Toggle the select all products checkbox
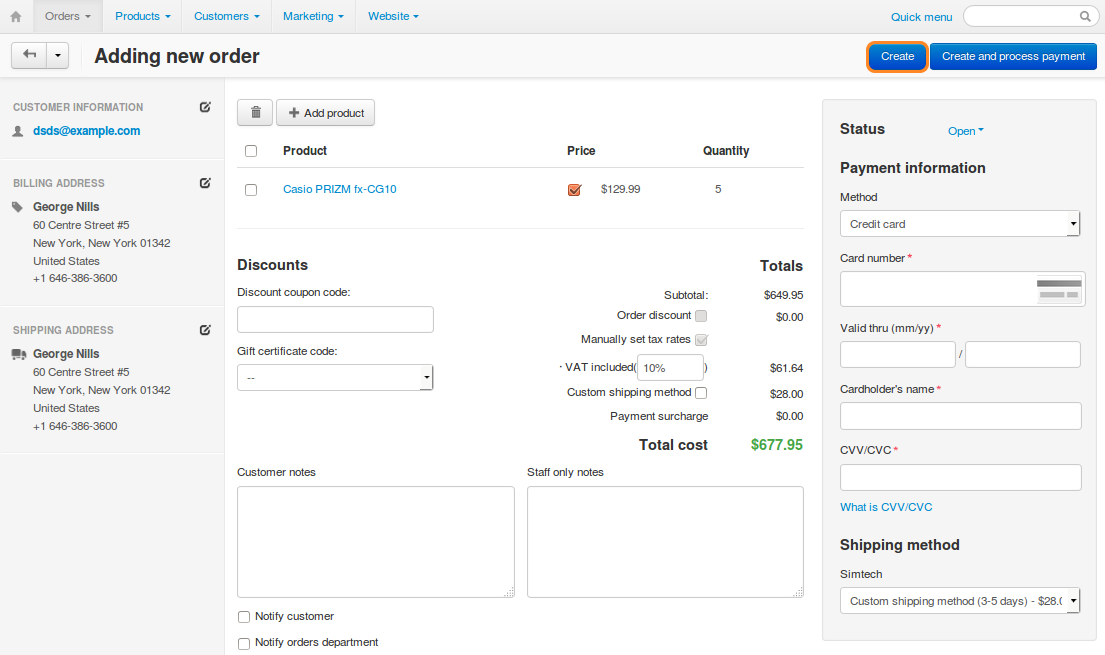The image size is (1105, 655). tap(251, 151)
